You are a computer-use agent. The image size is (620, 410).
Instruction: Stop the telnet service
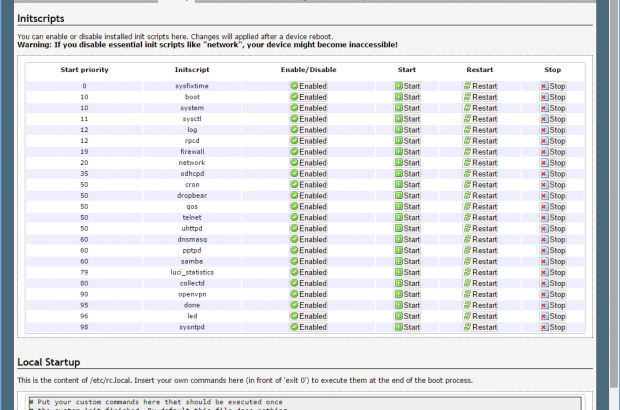pos(553,217)
